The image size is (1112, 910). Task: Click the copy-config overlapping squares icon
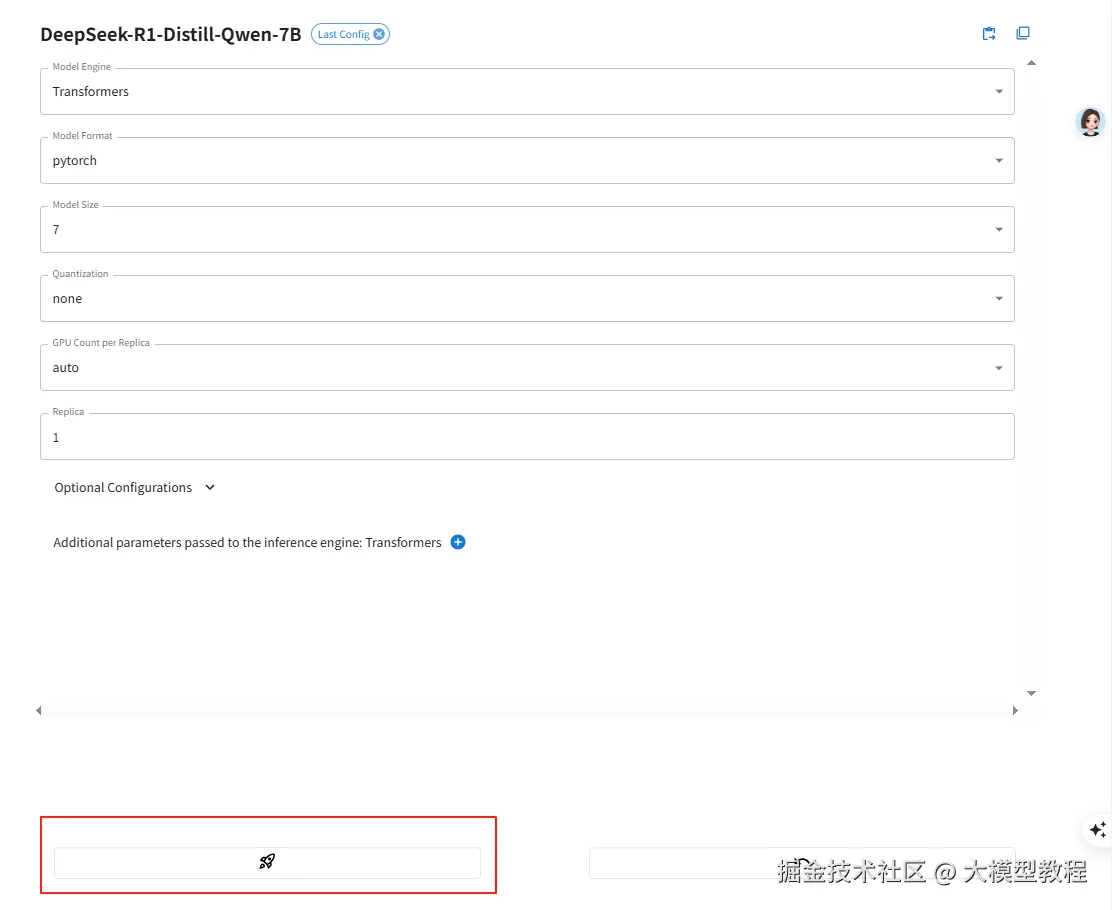(1023, 33)
